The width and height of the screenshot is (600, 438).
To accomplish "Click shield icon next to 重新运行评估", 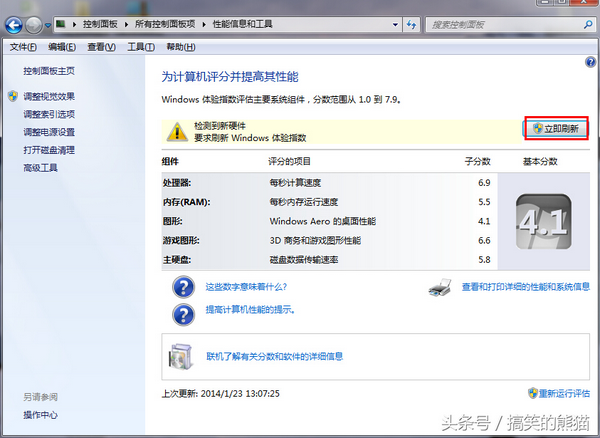I will [532, 393].
